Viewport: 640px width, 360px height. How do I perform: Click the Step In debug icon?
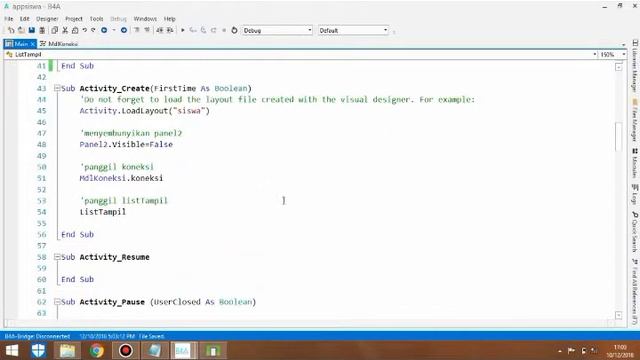[x=193, y=30]
